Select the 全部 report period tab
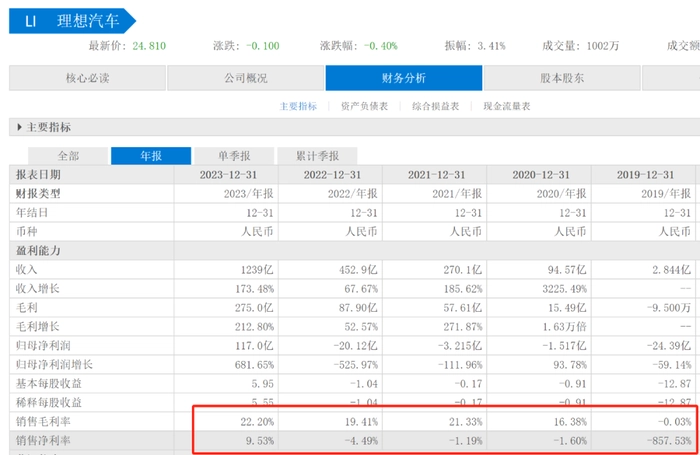The width and height of the screenshot is (700, 455). coord(68,156)
